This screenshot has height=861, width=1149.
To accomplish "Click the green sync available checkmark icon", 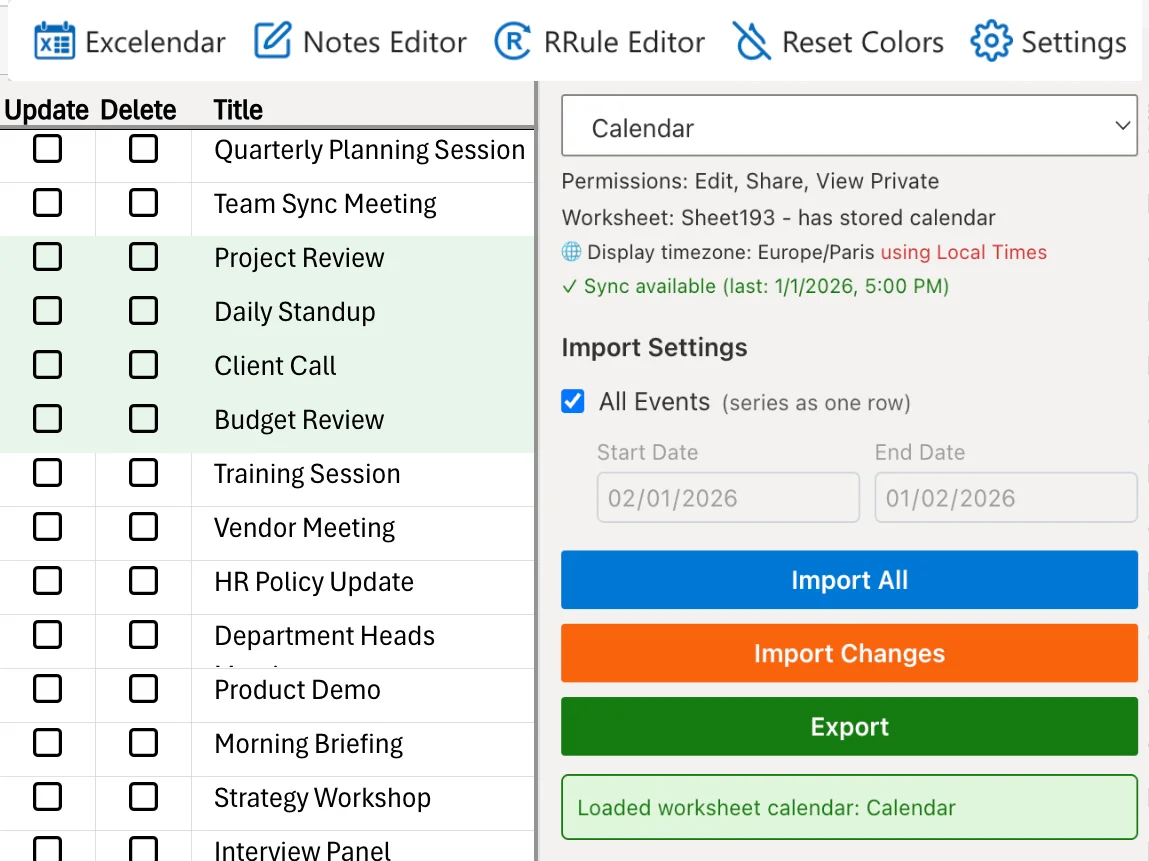I will tap(569, 286).
